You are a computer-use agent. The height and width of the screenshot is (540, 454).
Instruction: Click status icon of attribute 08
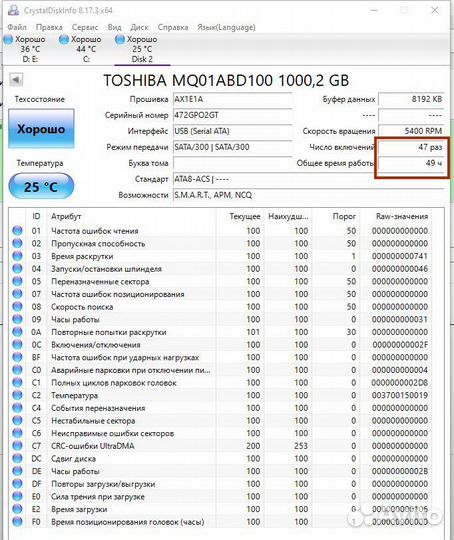pyautogui.click(x=17, y=307)
